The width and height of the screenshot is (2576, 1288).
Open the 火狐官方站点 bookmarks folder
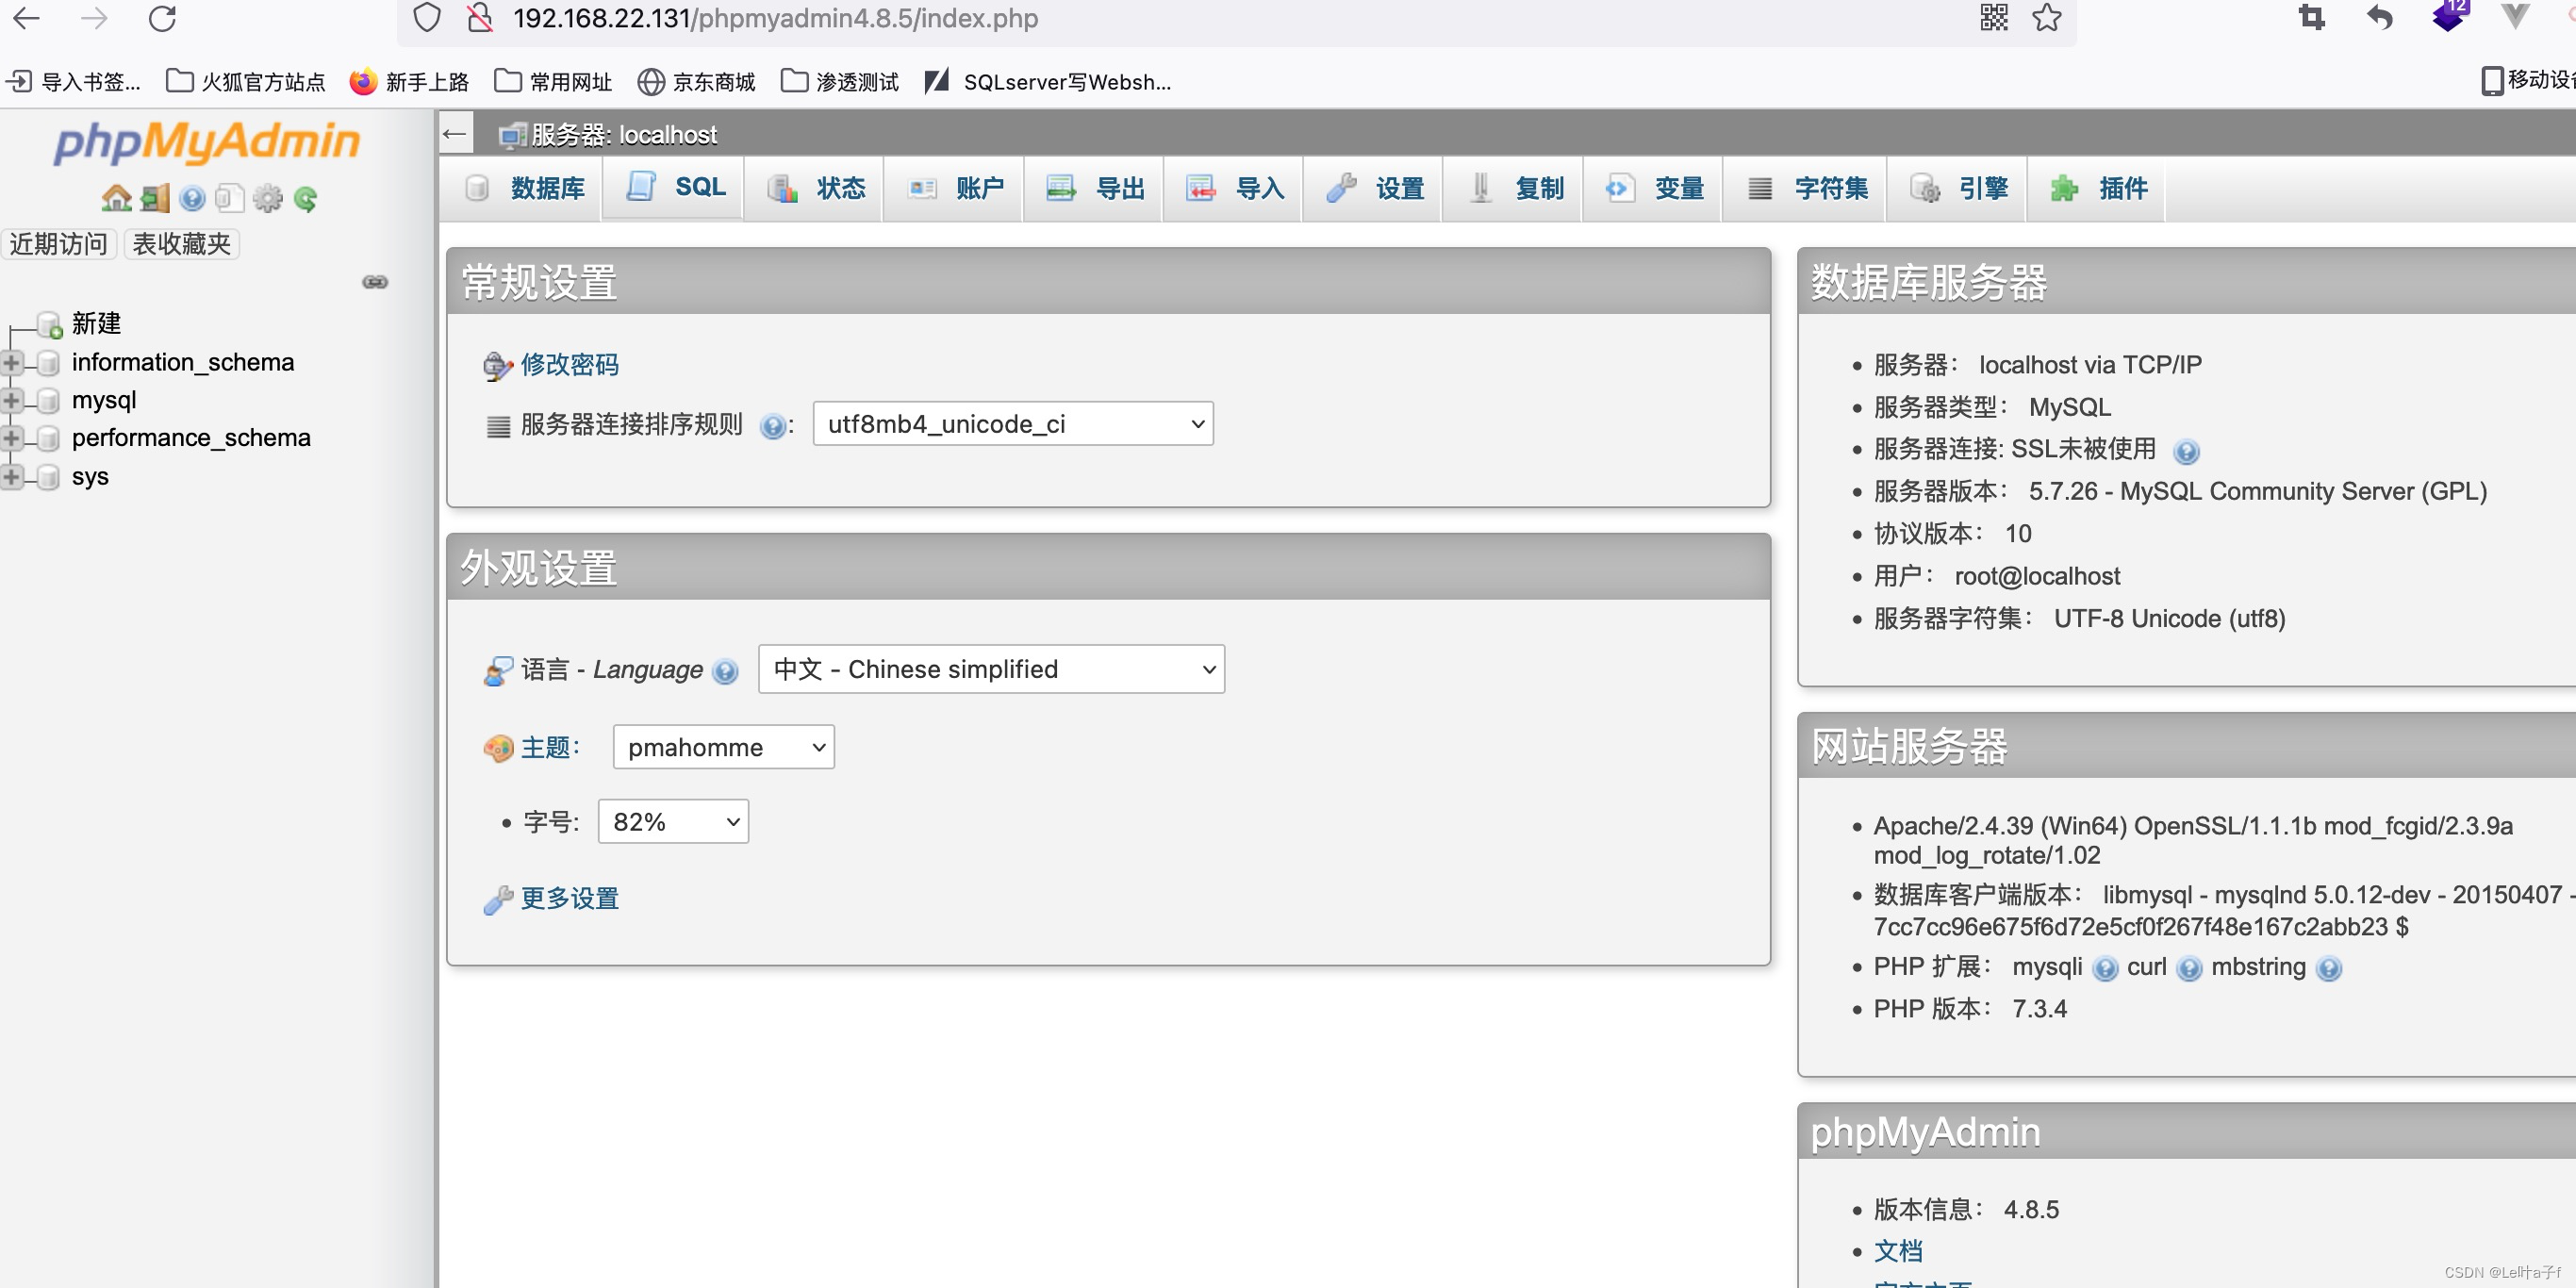(246, 81)
